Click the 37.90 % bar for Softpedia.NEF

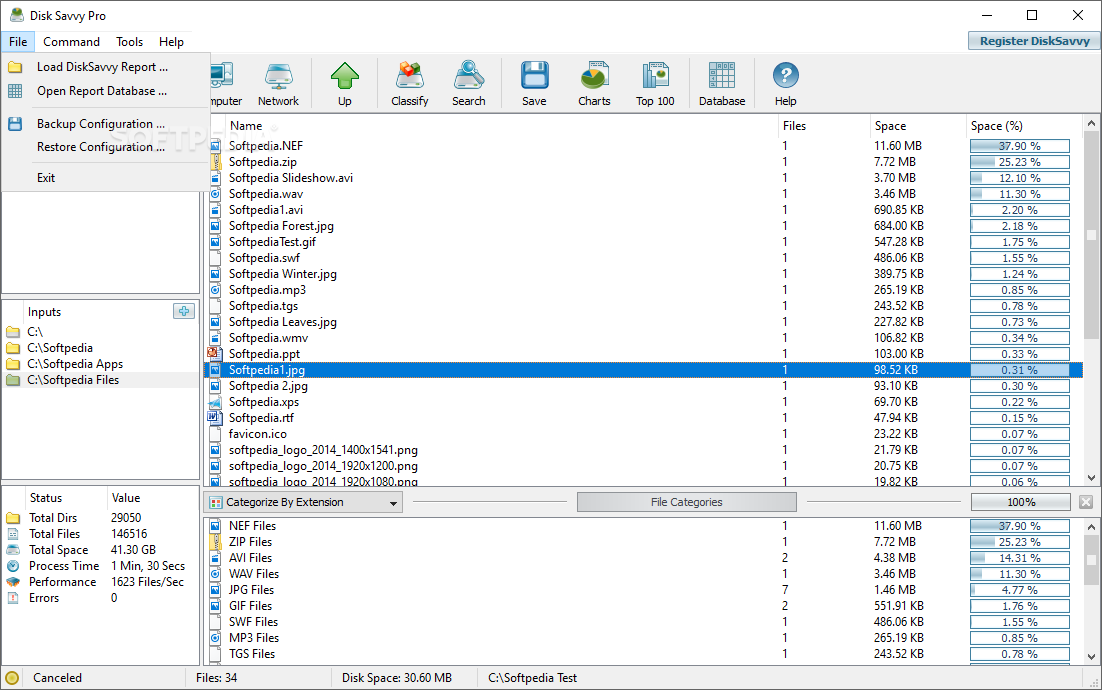(x=1020, y=146)
